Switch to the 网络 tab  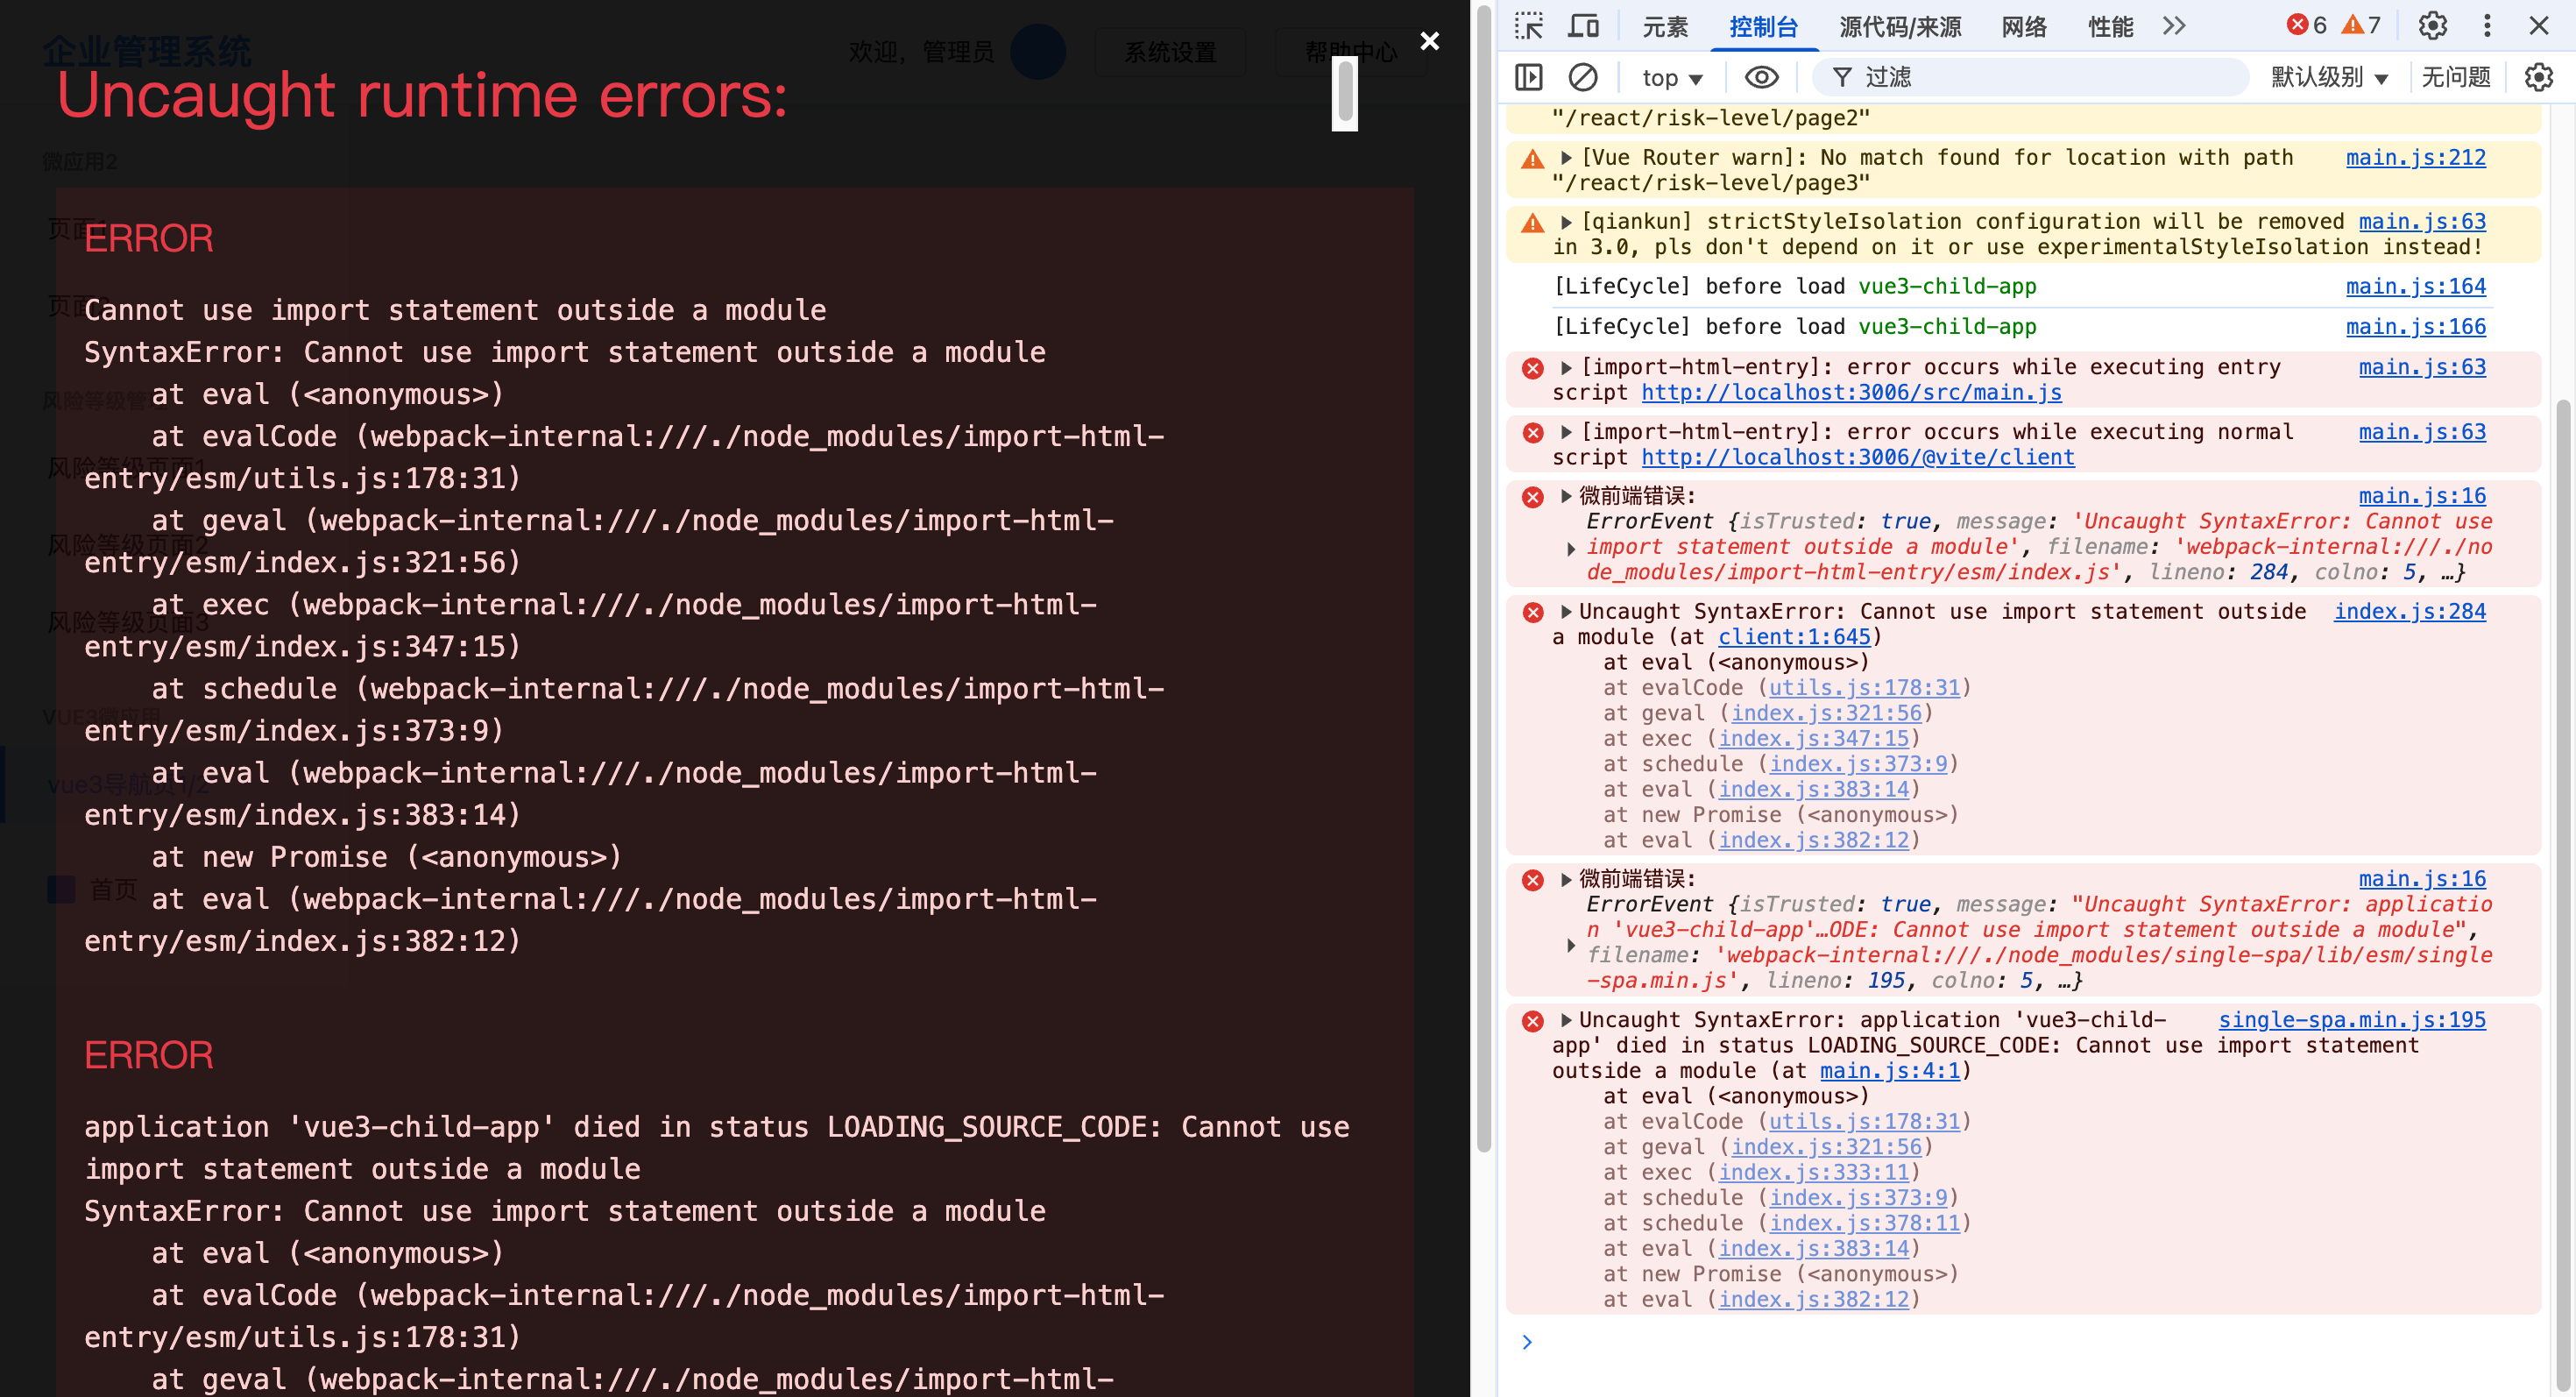tap(2024, 27)
